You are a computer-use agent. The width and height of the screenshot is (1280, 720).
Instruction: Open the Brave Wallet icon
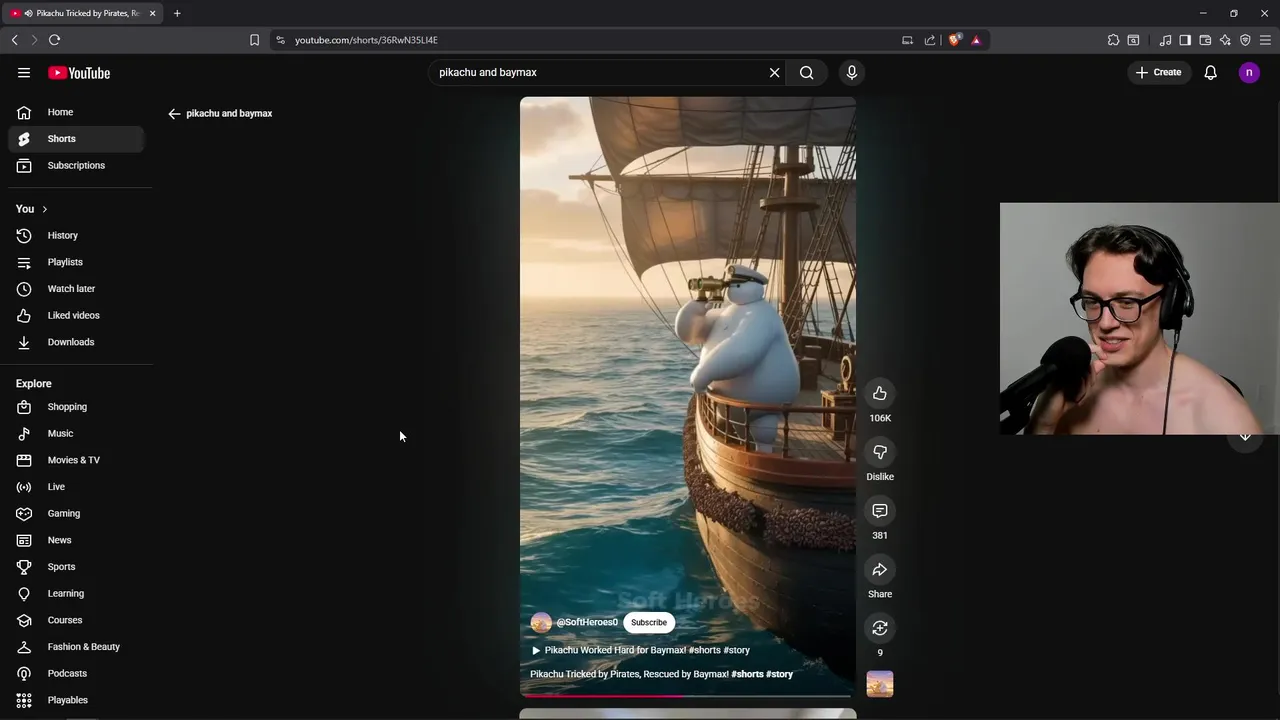[x=1205, y=40]
